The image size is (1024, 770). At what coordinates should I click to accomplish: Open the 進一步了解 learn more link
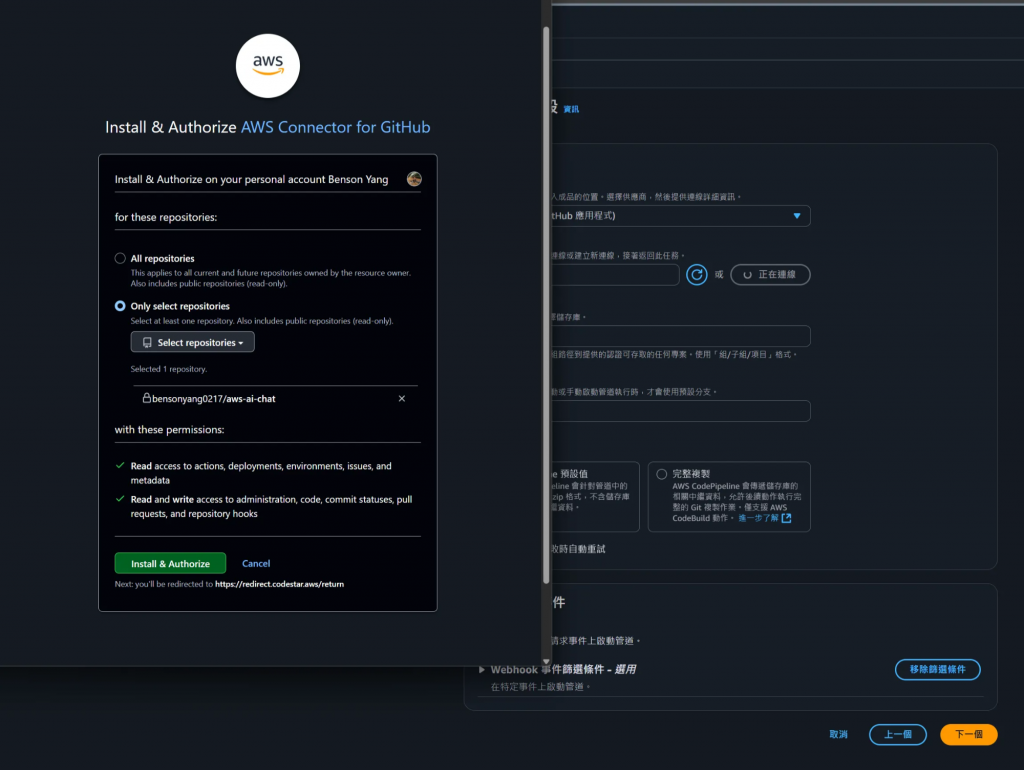[x=758, y=518]
